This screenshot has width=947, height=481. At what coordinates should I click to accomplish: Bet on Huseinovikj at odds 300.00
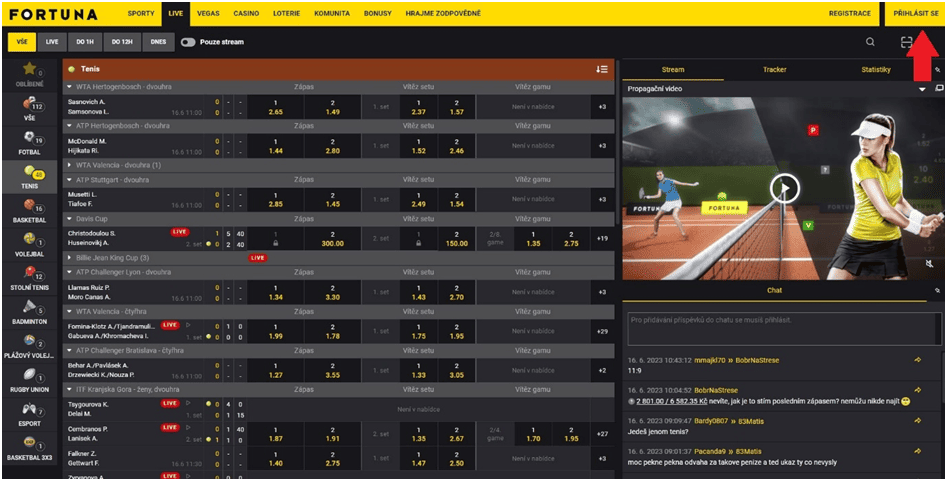[332, 238]
